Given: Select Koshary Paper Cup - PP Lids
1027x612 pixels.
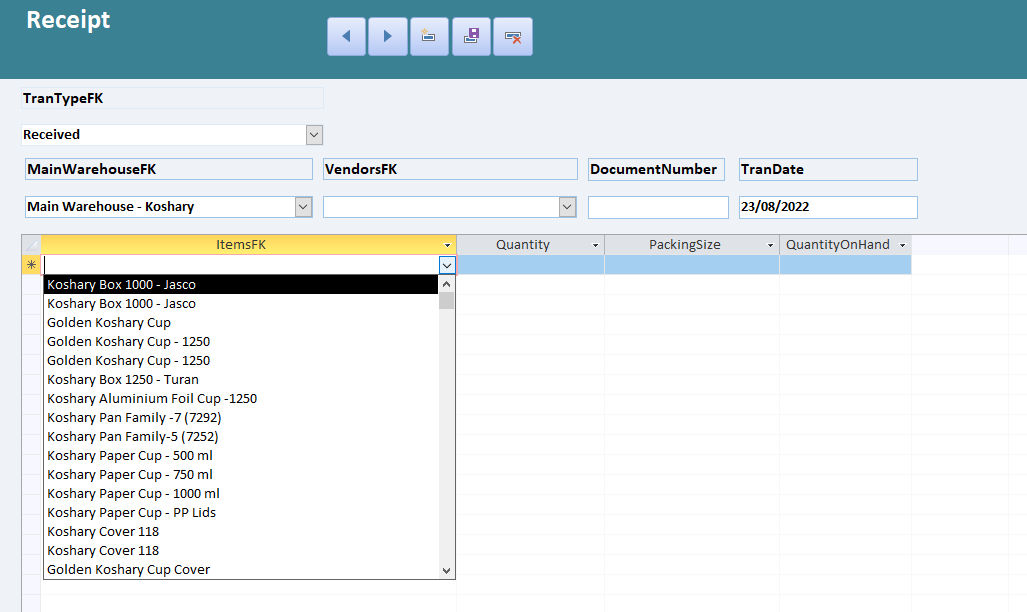Looking at the screenshot, I should (241, 512).
